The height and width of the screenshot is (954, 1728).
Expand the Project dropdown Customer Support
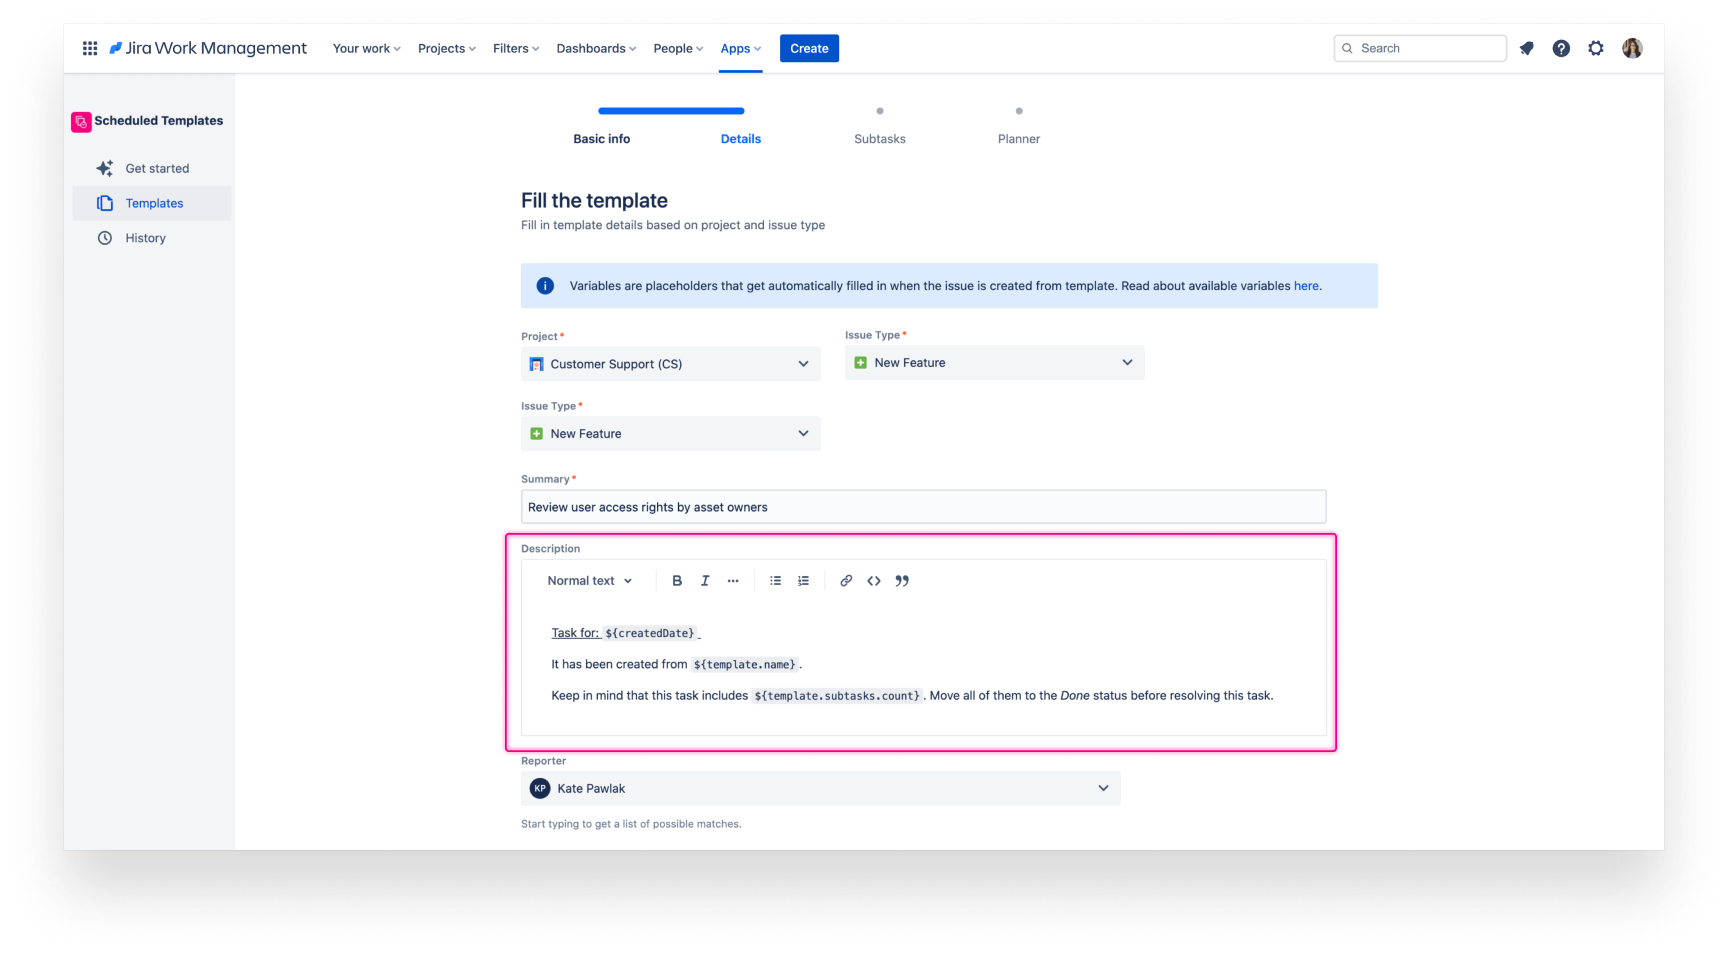pyautogui.click(x=670, y=364)
